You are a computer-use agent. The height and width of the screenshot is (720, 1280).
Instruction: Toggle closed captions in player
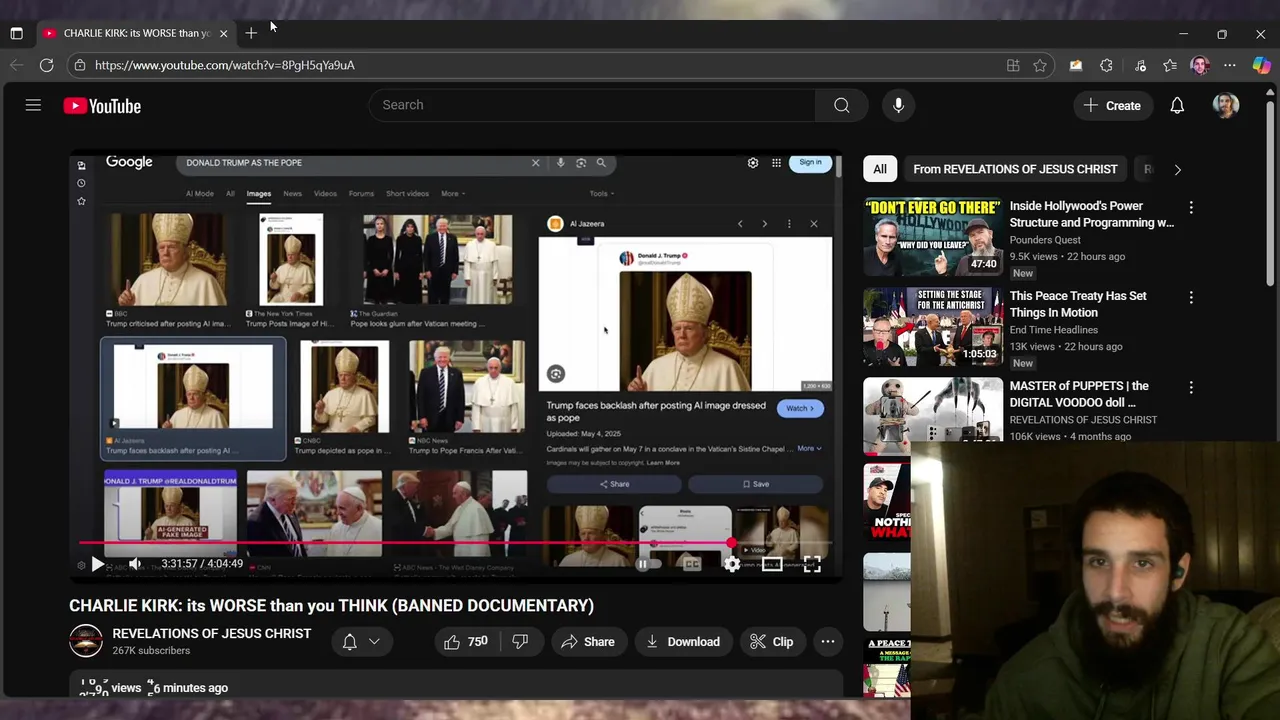(x=691, y=564)
